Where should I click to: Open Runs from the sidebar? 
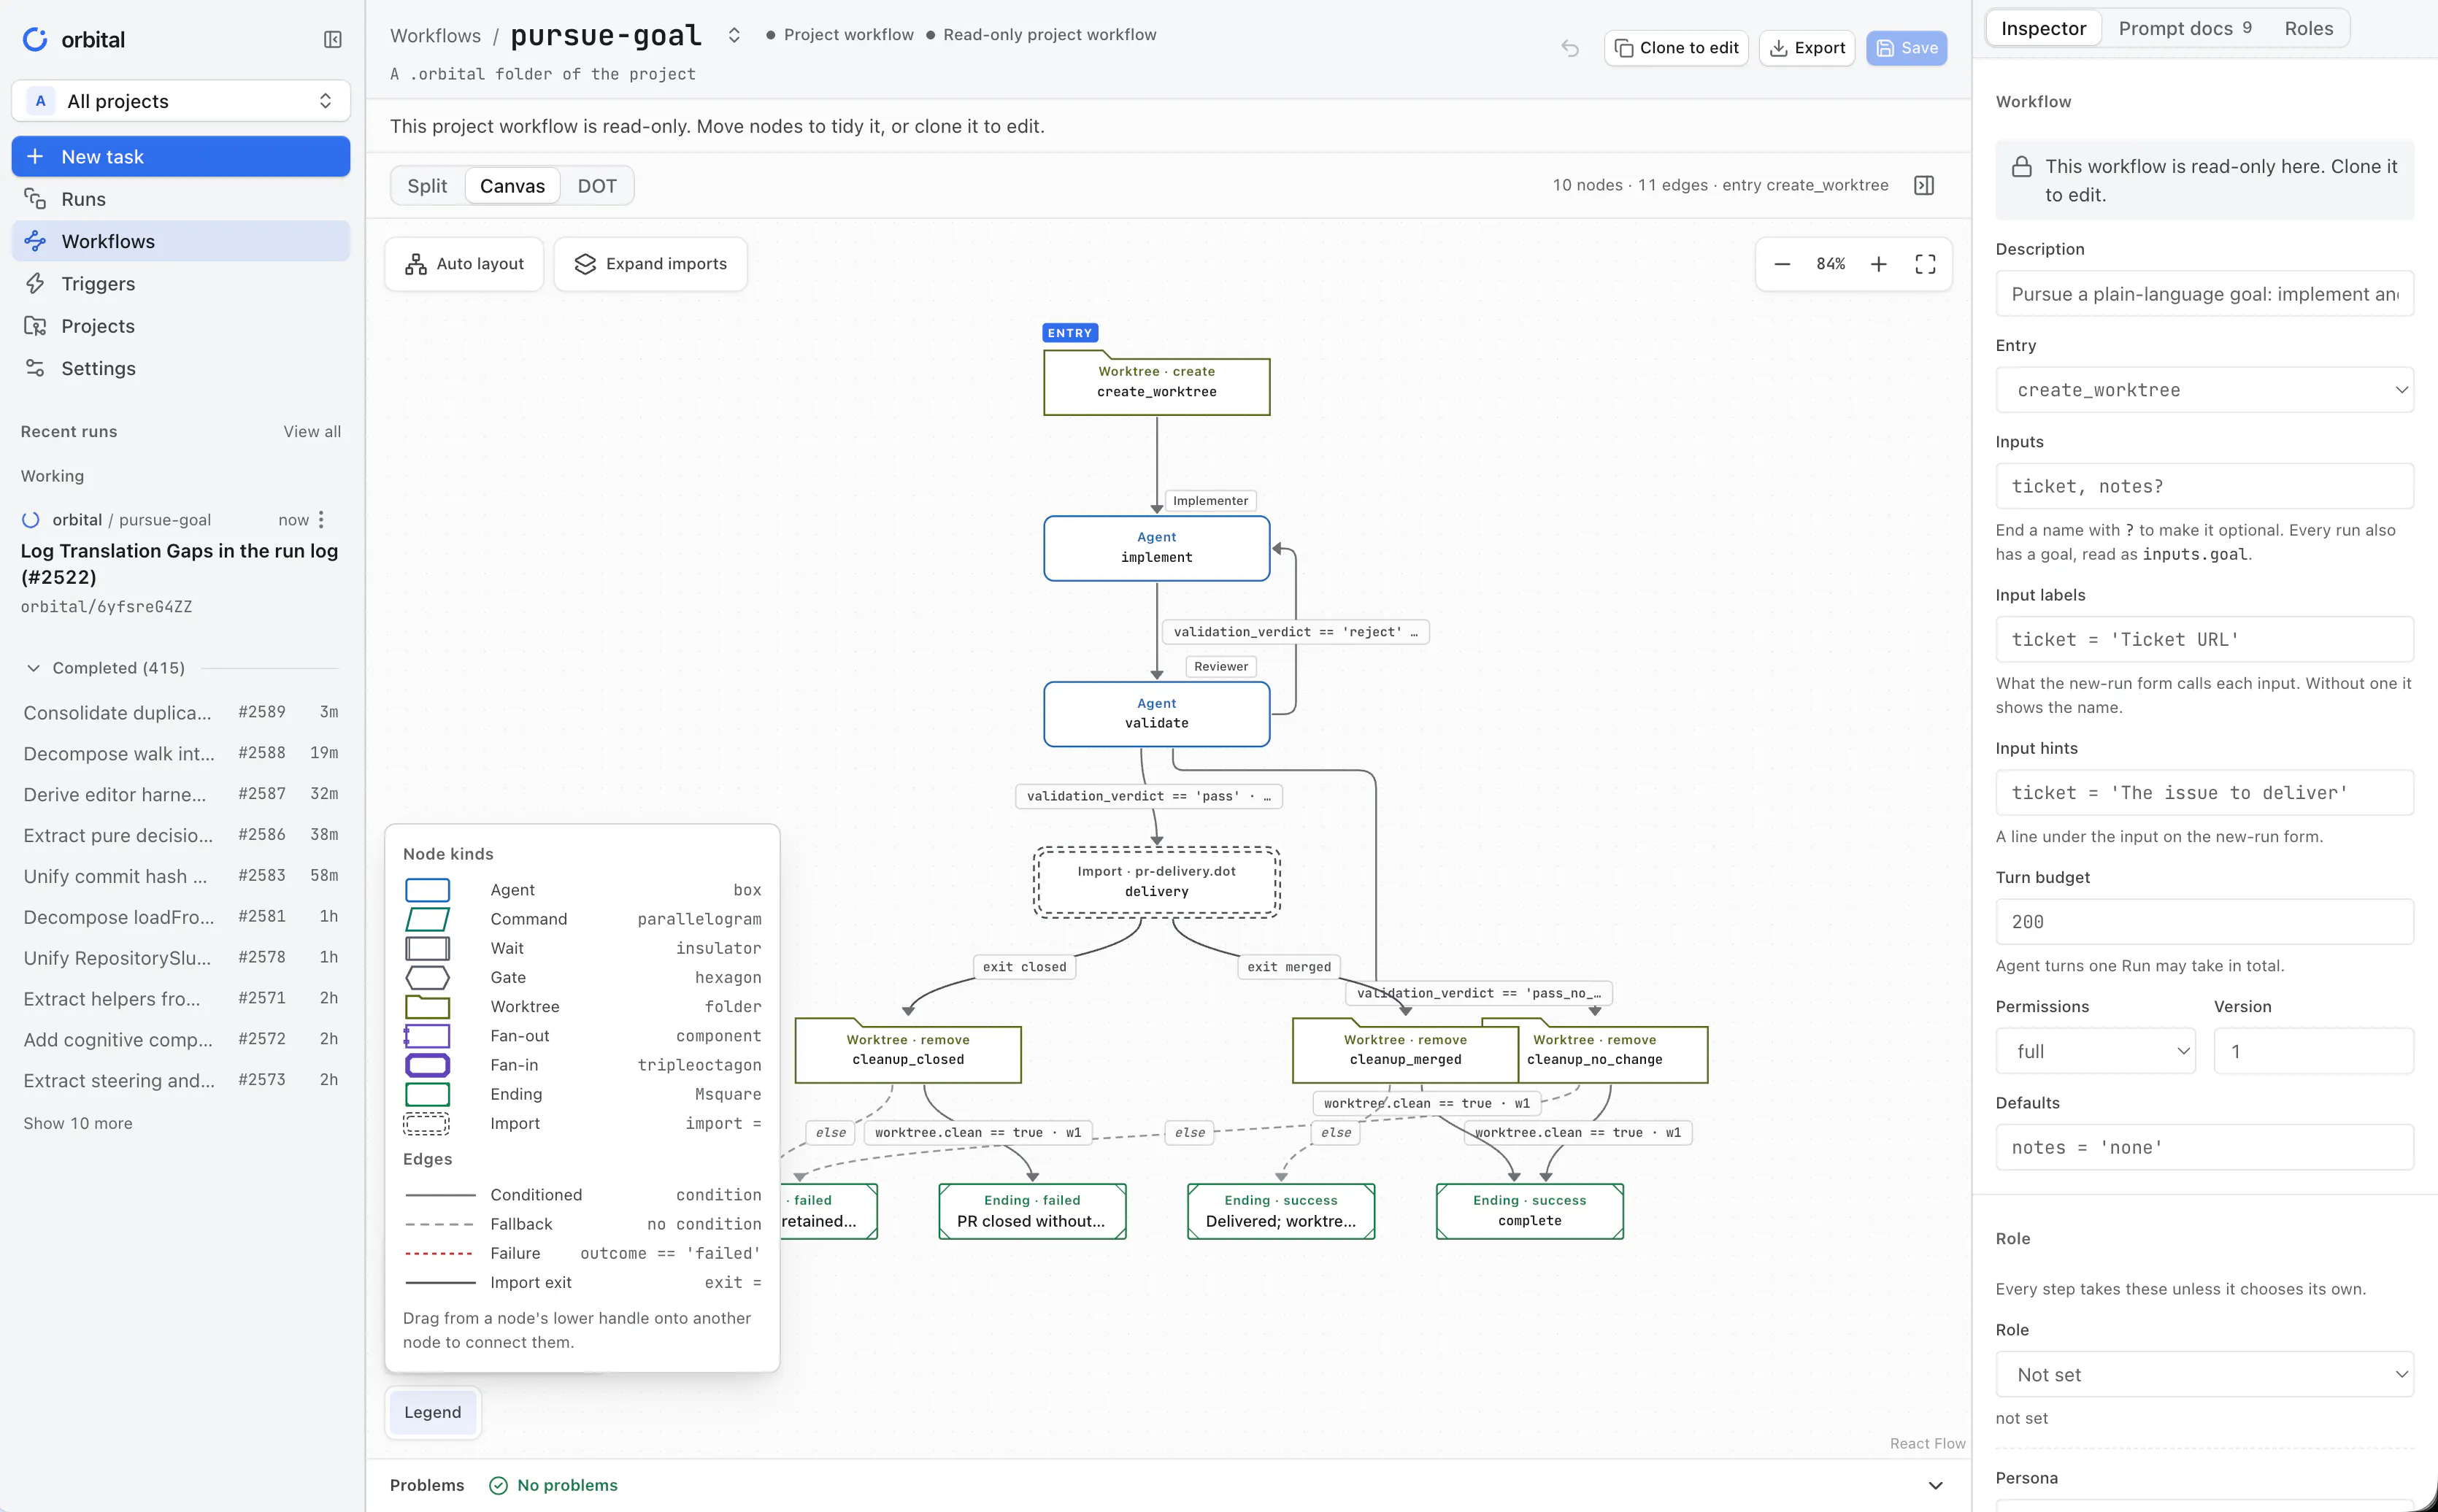[x=181, y=199]
